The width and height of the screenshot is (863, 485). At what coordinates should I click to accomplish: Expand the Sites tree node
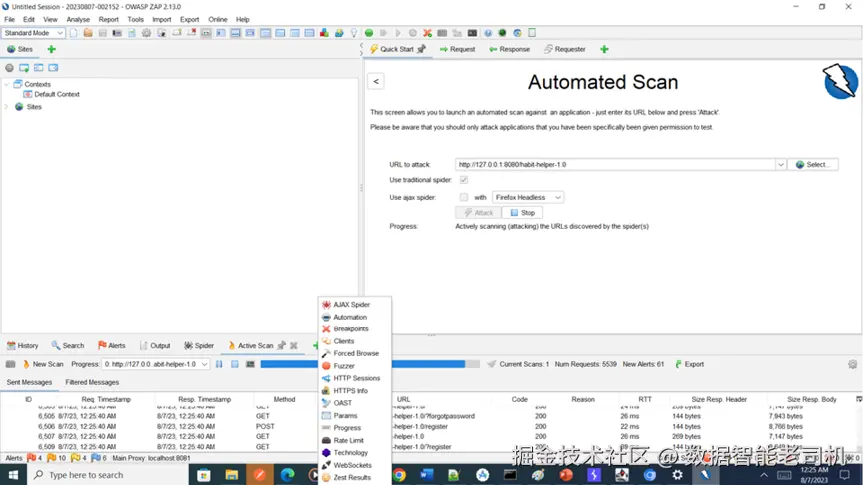pos(7,107)
